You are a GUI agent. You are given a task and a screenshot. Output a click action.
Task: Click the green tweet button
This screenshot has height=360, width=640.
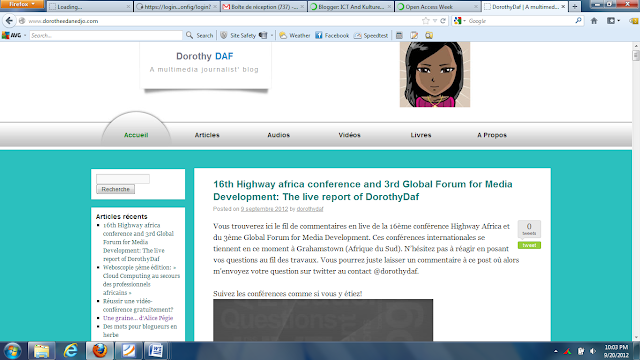tap(529, 245)
